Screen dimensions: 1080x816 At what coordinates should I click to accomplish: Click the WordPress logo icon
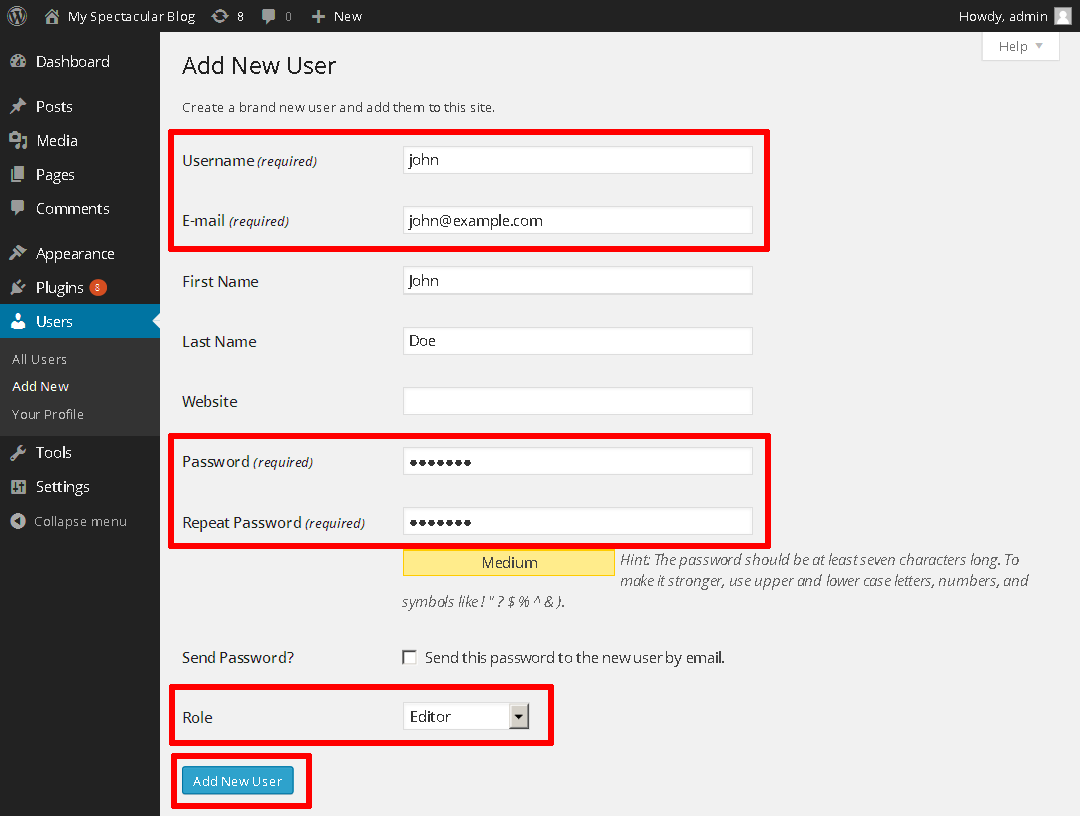tap(17, 16)
